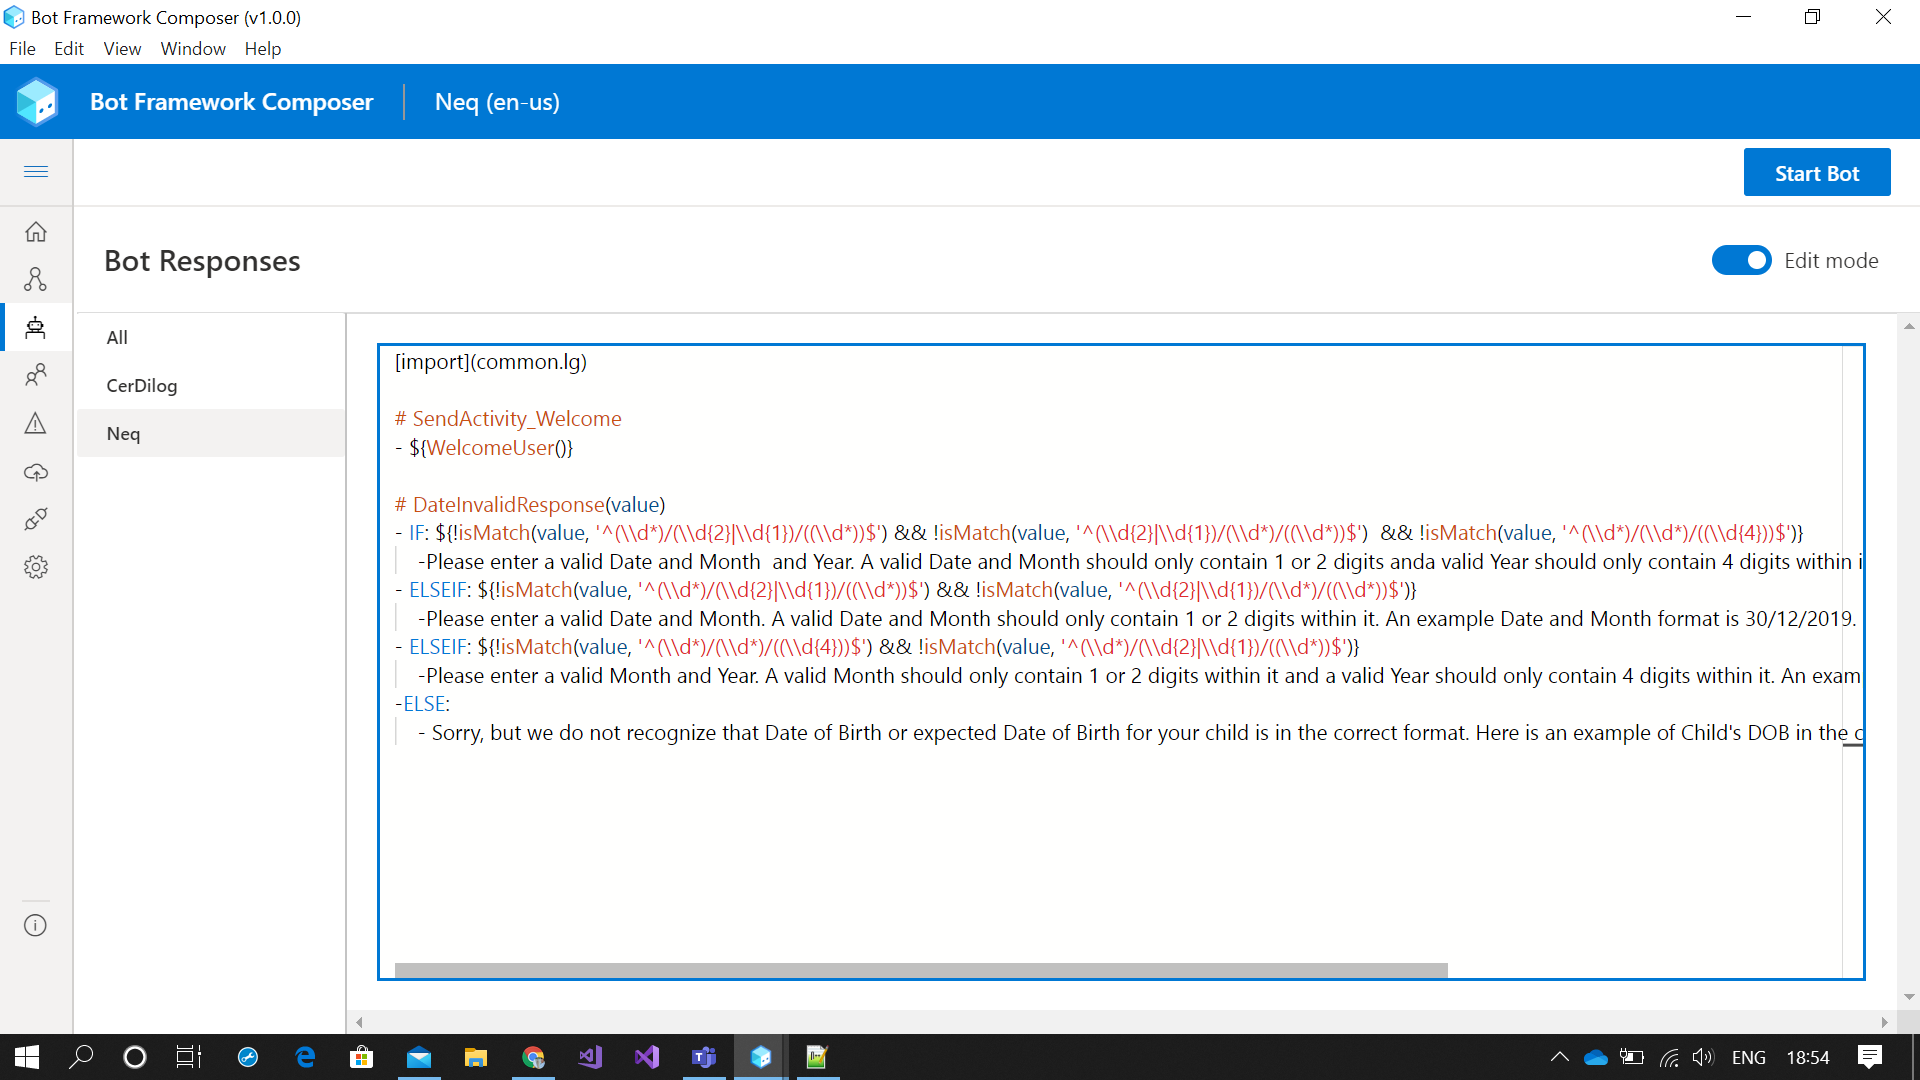Expand the navigation with the hamburger menu
Viewport: 1920px width, 1080px height.
click(x=36, y=172)
